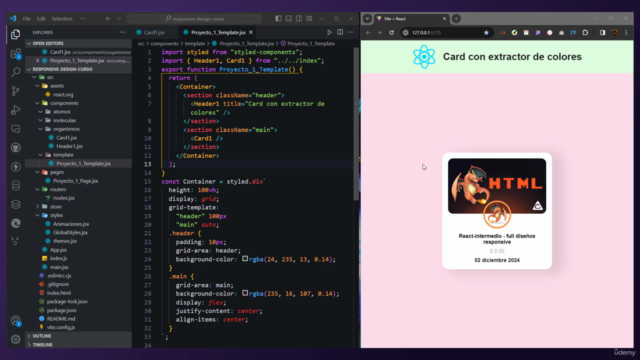The width and height of the screenshot is (640, 360).
Task: Click breadcrumb item template
Action: [x=195, y=43]
